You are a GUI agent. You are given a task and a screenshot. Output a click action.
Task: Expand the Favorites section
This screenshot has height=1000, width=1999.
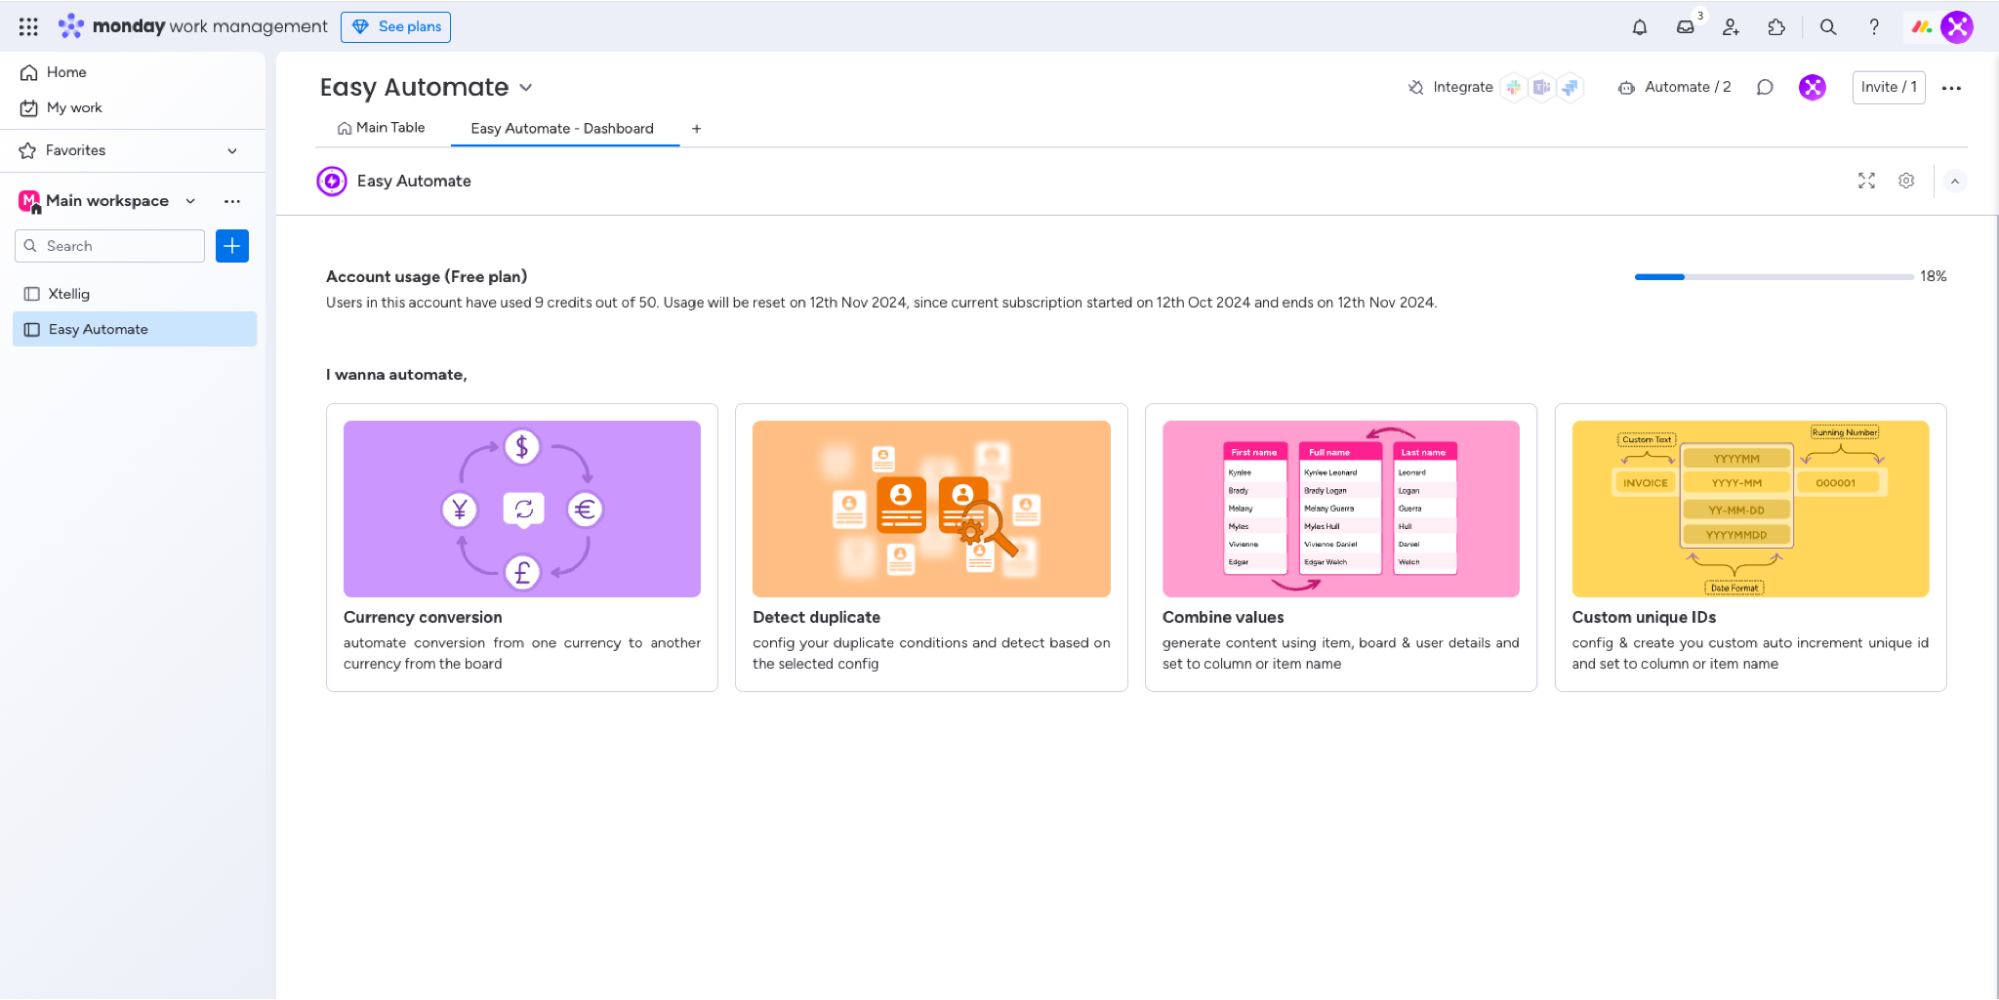pos(232,151)
